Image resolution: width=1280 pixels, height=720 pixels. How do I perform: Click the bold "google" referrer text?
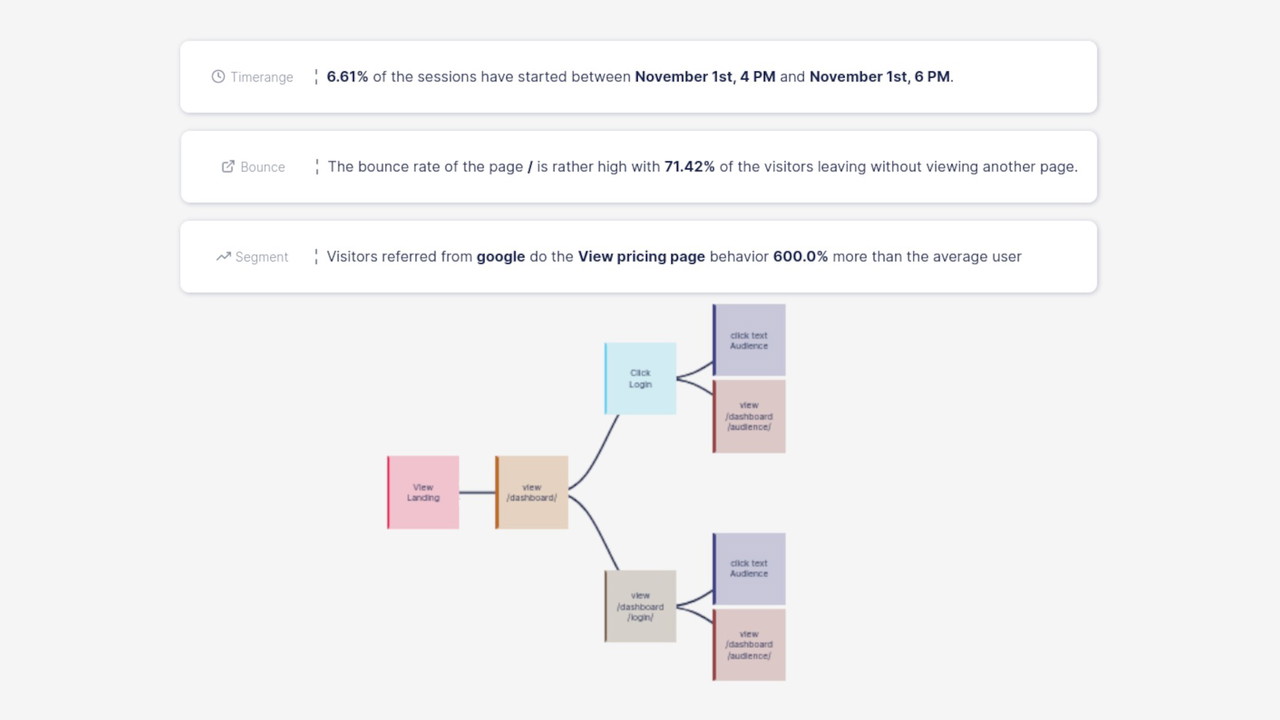point(500,257)
